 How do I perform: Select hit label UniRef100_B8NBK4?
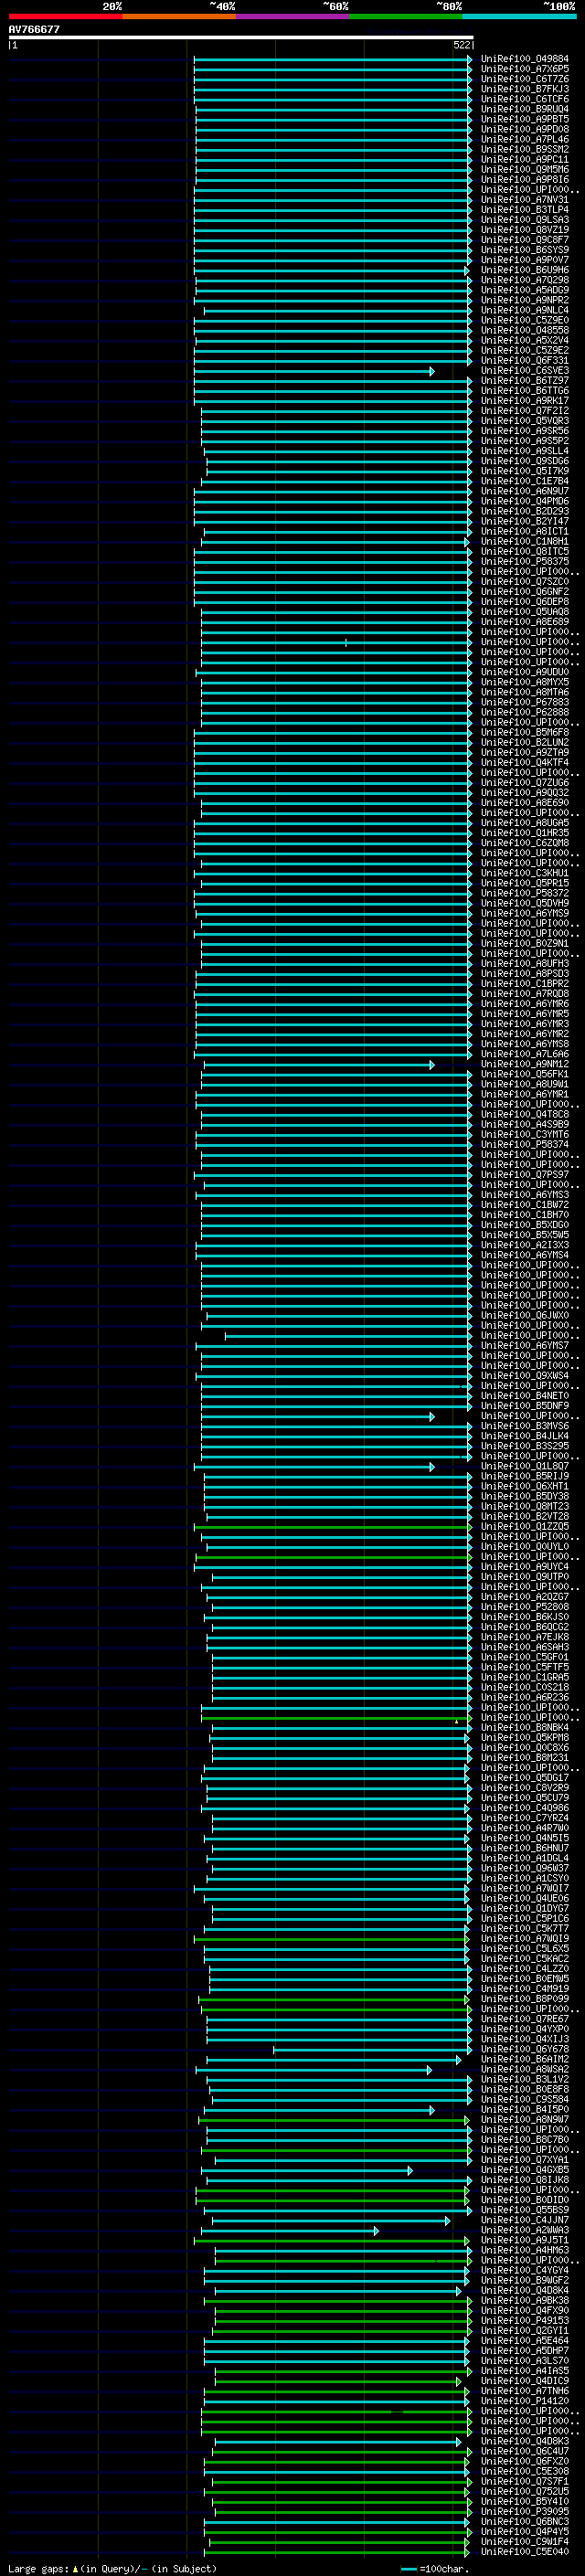pyautogui.click(x=524, y=1727)
